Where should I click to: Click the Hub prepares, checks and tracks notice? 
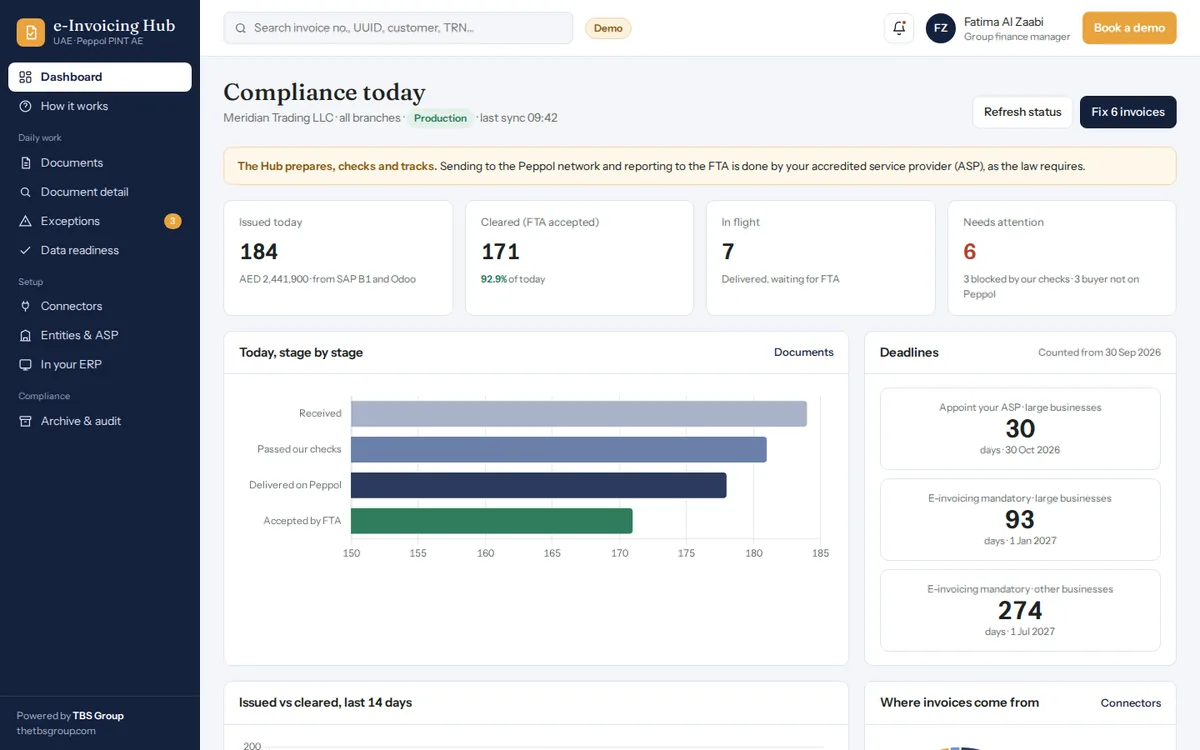(700, 166)
